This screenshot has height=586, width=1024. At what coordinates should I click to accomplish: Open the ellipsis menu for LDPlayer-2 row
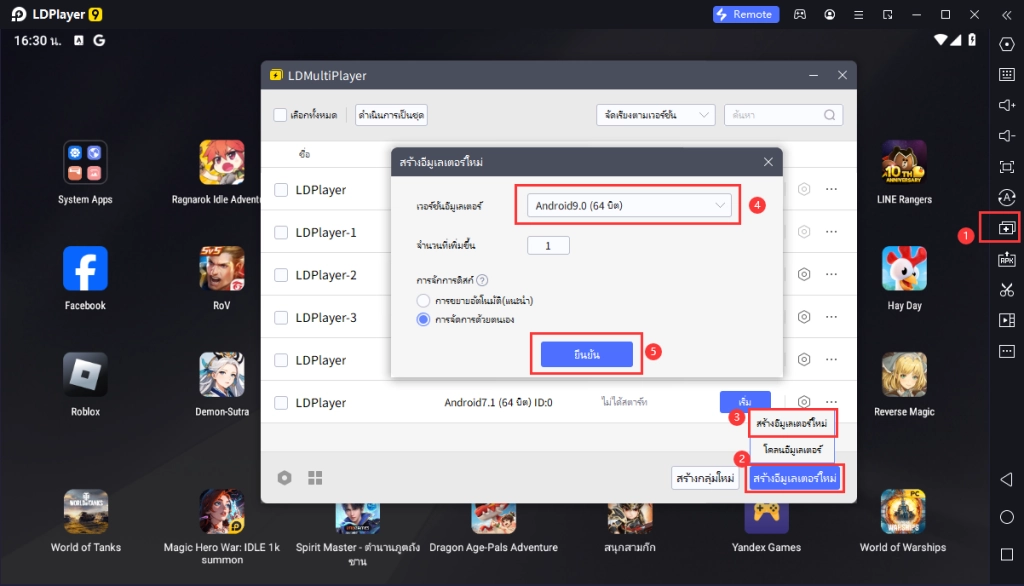coord(831,274)
